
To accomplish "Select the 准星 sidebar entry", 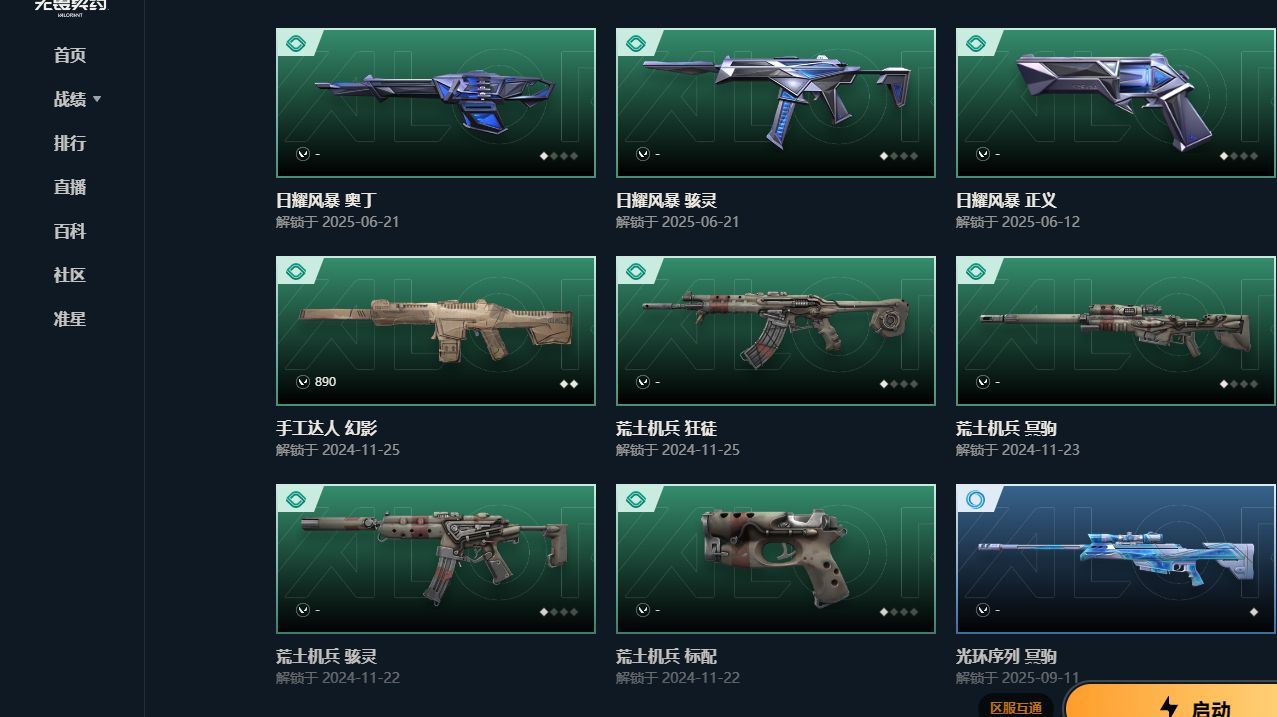I will pyautogui.click(x=70, y=319).
